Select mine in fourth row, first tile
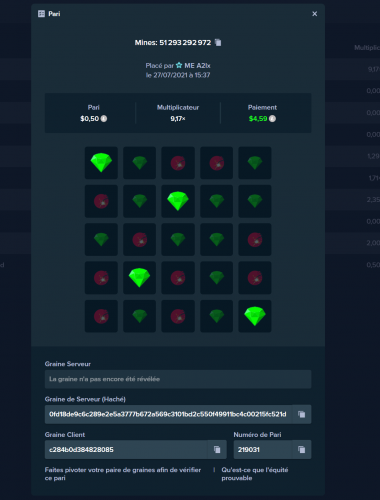Viewport: 380px width, 500px height. 101,278
